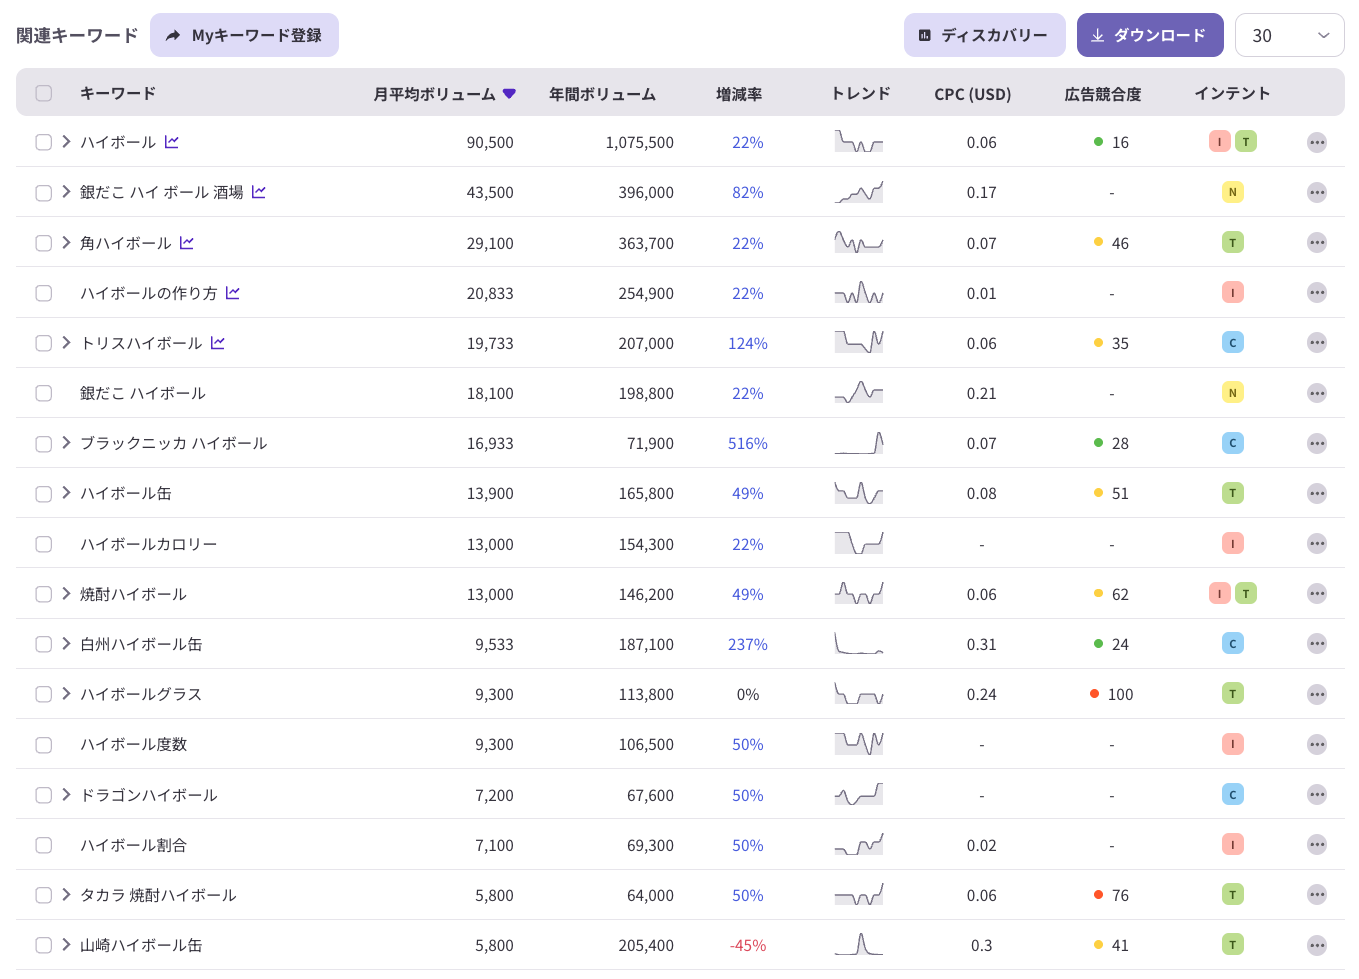
Task: Click the N intent badge for 銀だこ ハイボール
Action: click(1233, 393)
